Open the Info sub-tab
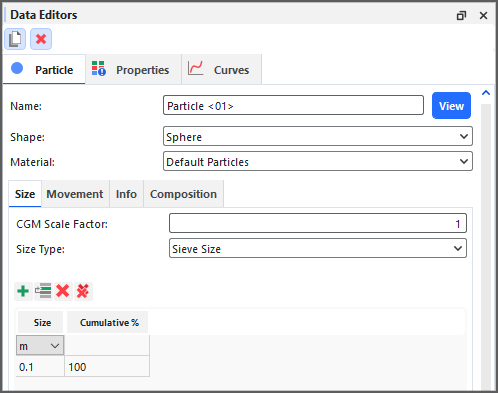The image size is (498, 393). point(126,194)
